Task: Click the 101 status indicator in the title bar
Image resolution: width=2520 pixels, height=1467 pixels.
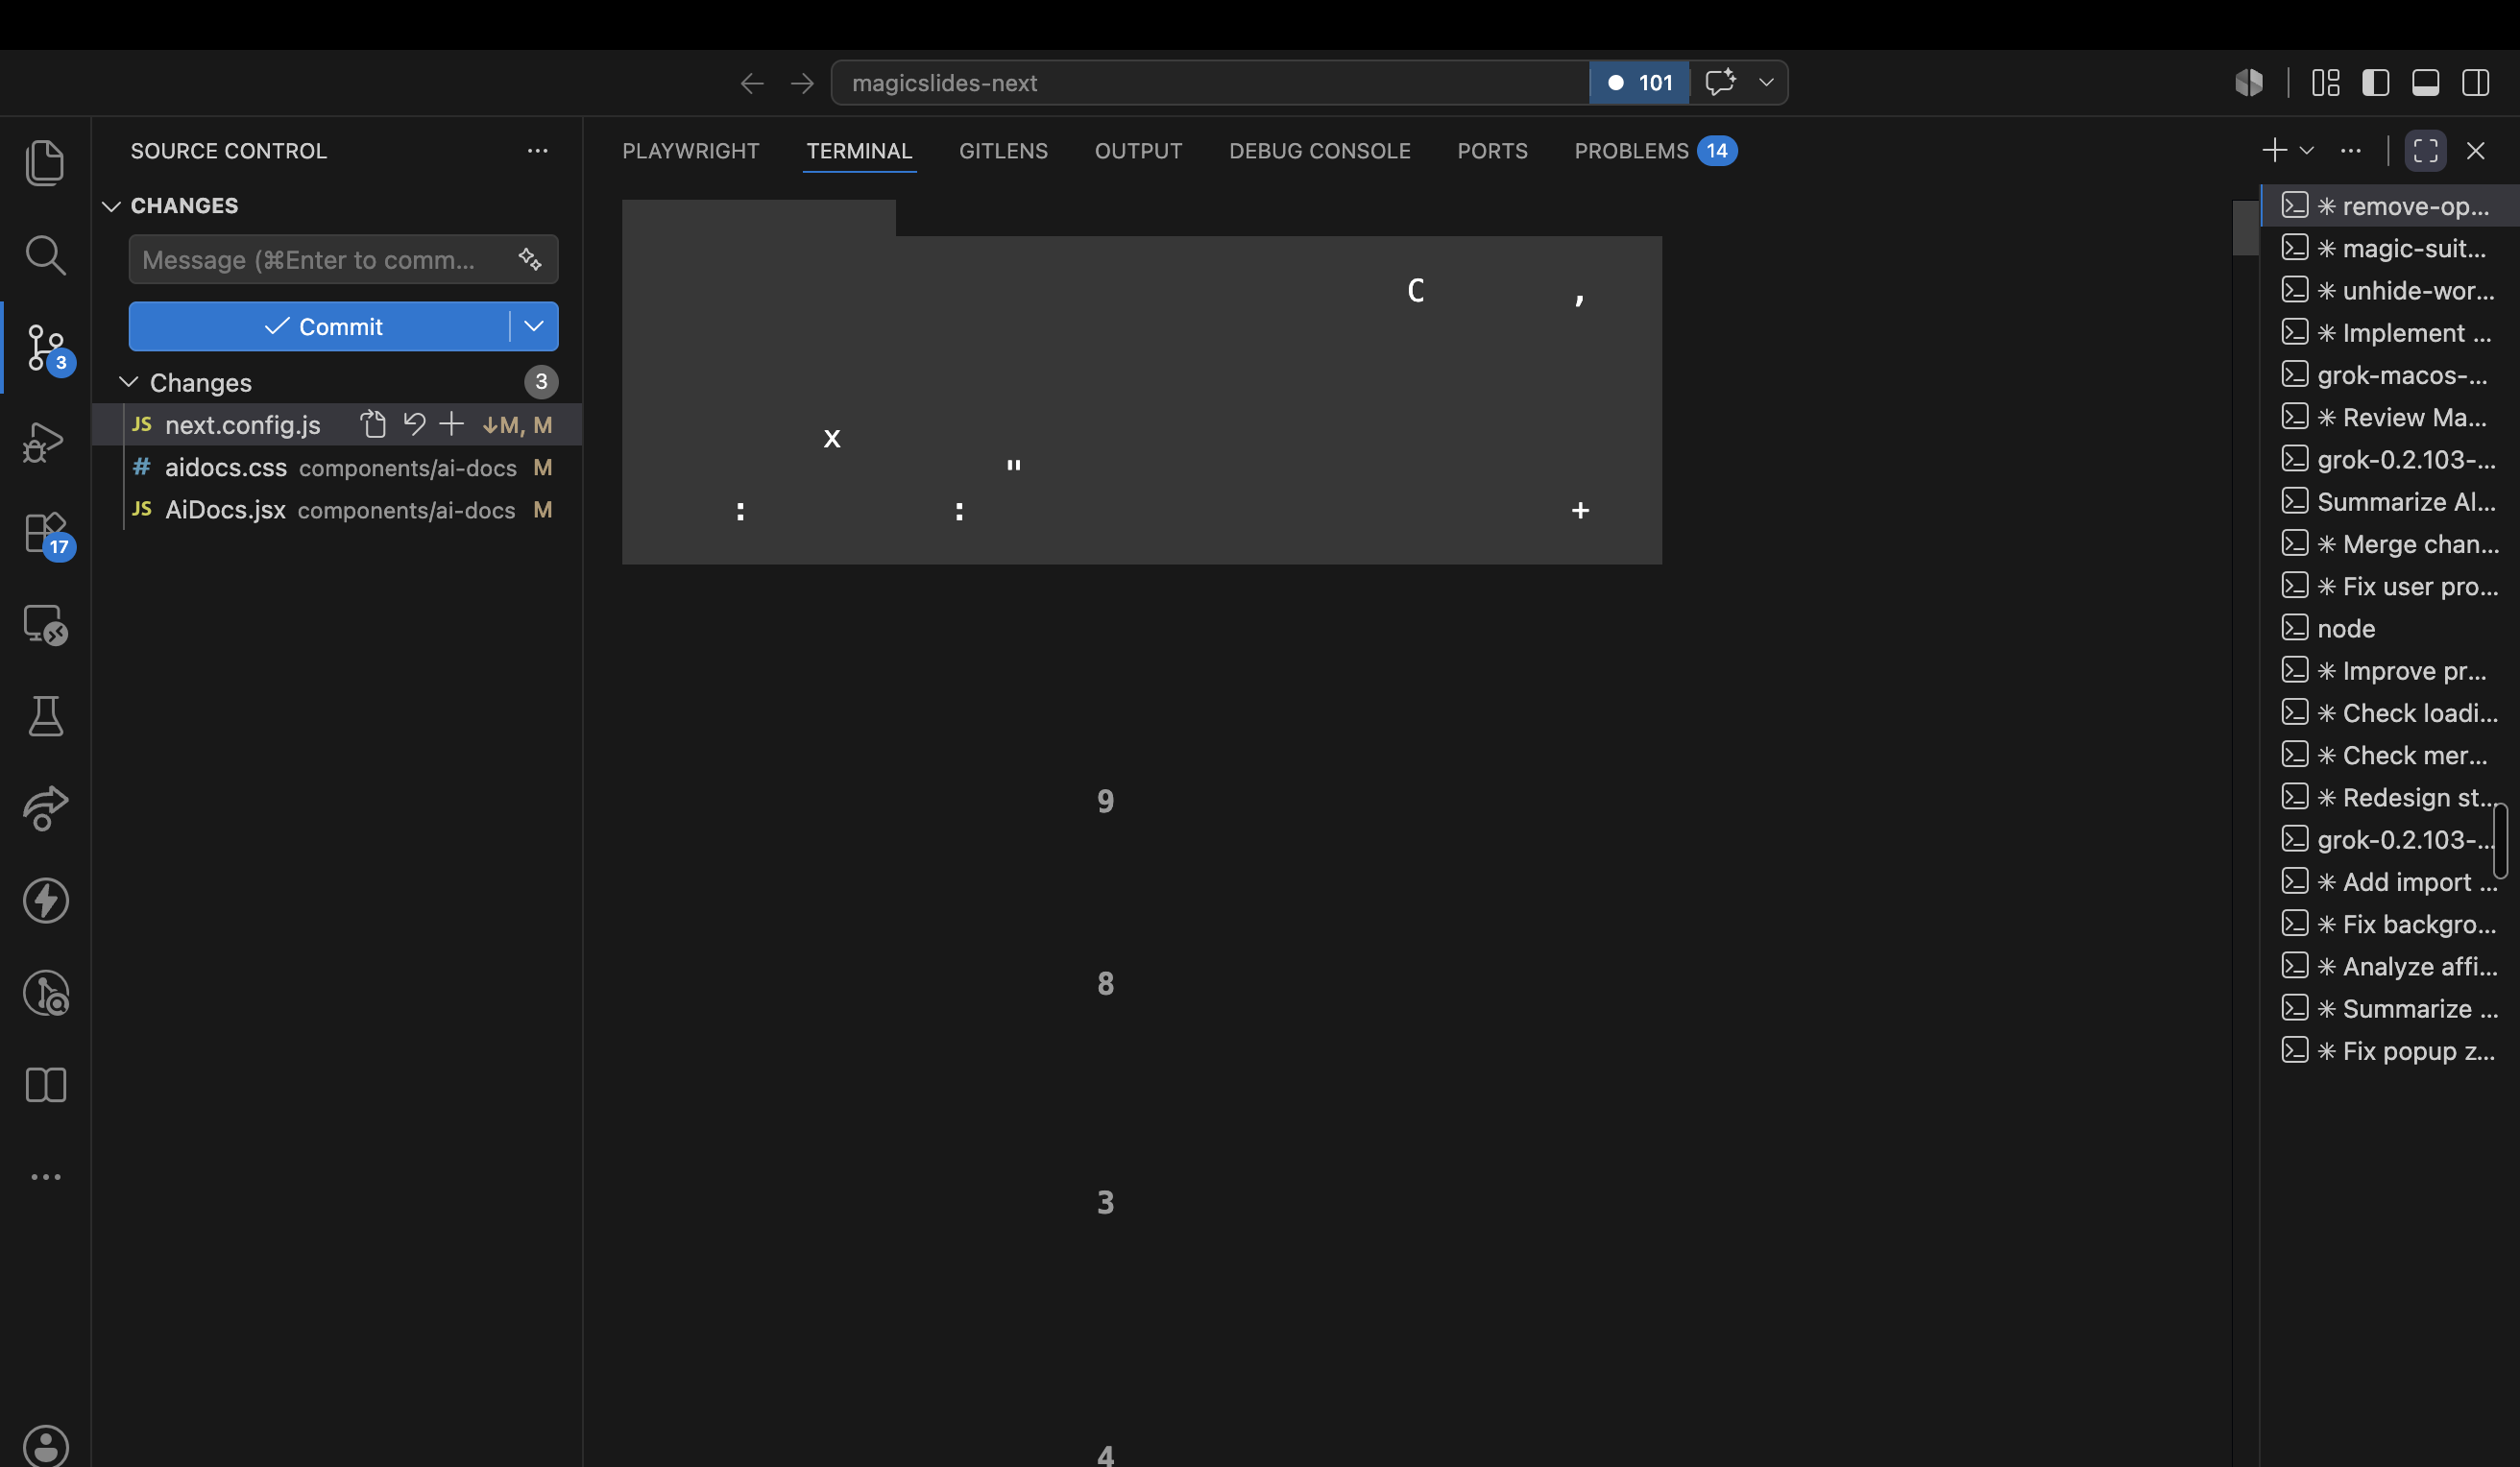Action: [x=1640, y=83]
